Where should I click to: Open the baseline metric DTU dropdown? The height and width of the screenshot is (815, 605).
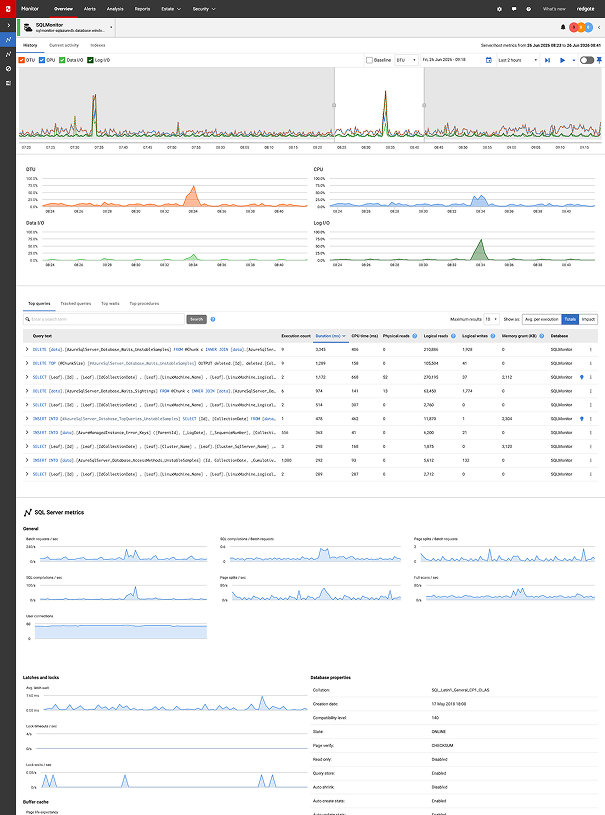coord(406,60)
